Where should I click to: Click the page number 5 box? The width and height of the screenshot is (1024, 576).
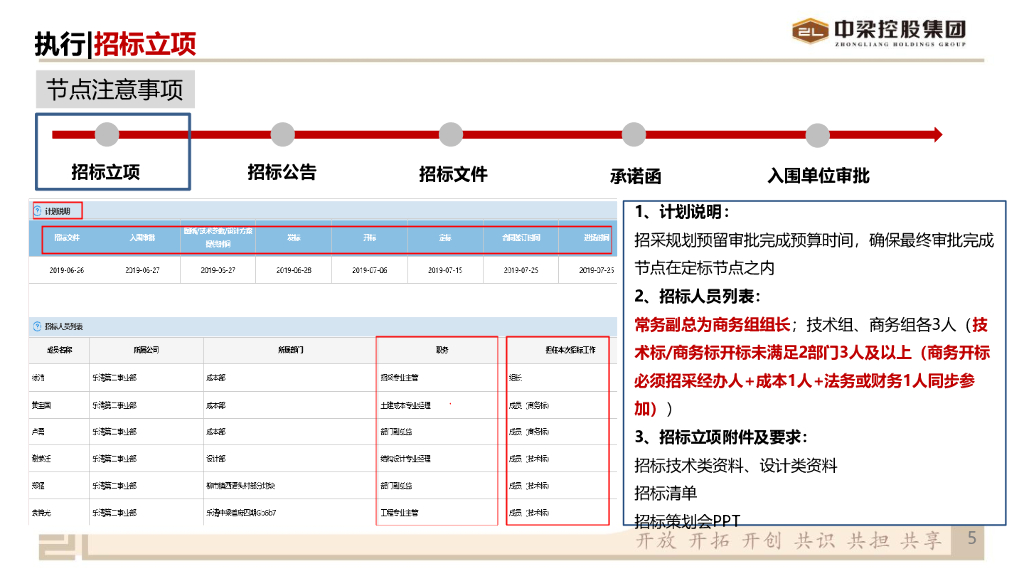[x=971, y=538]
